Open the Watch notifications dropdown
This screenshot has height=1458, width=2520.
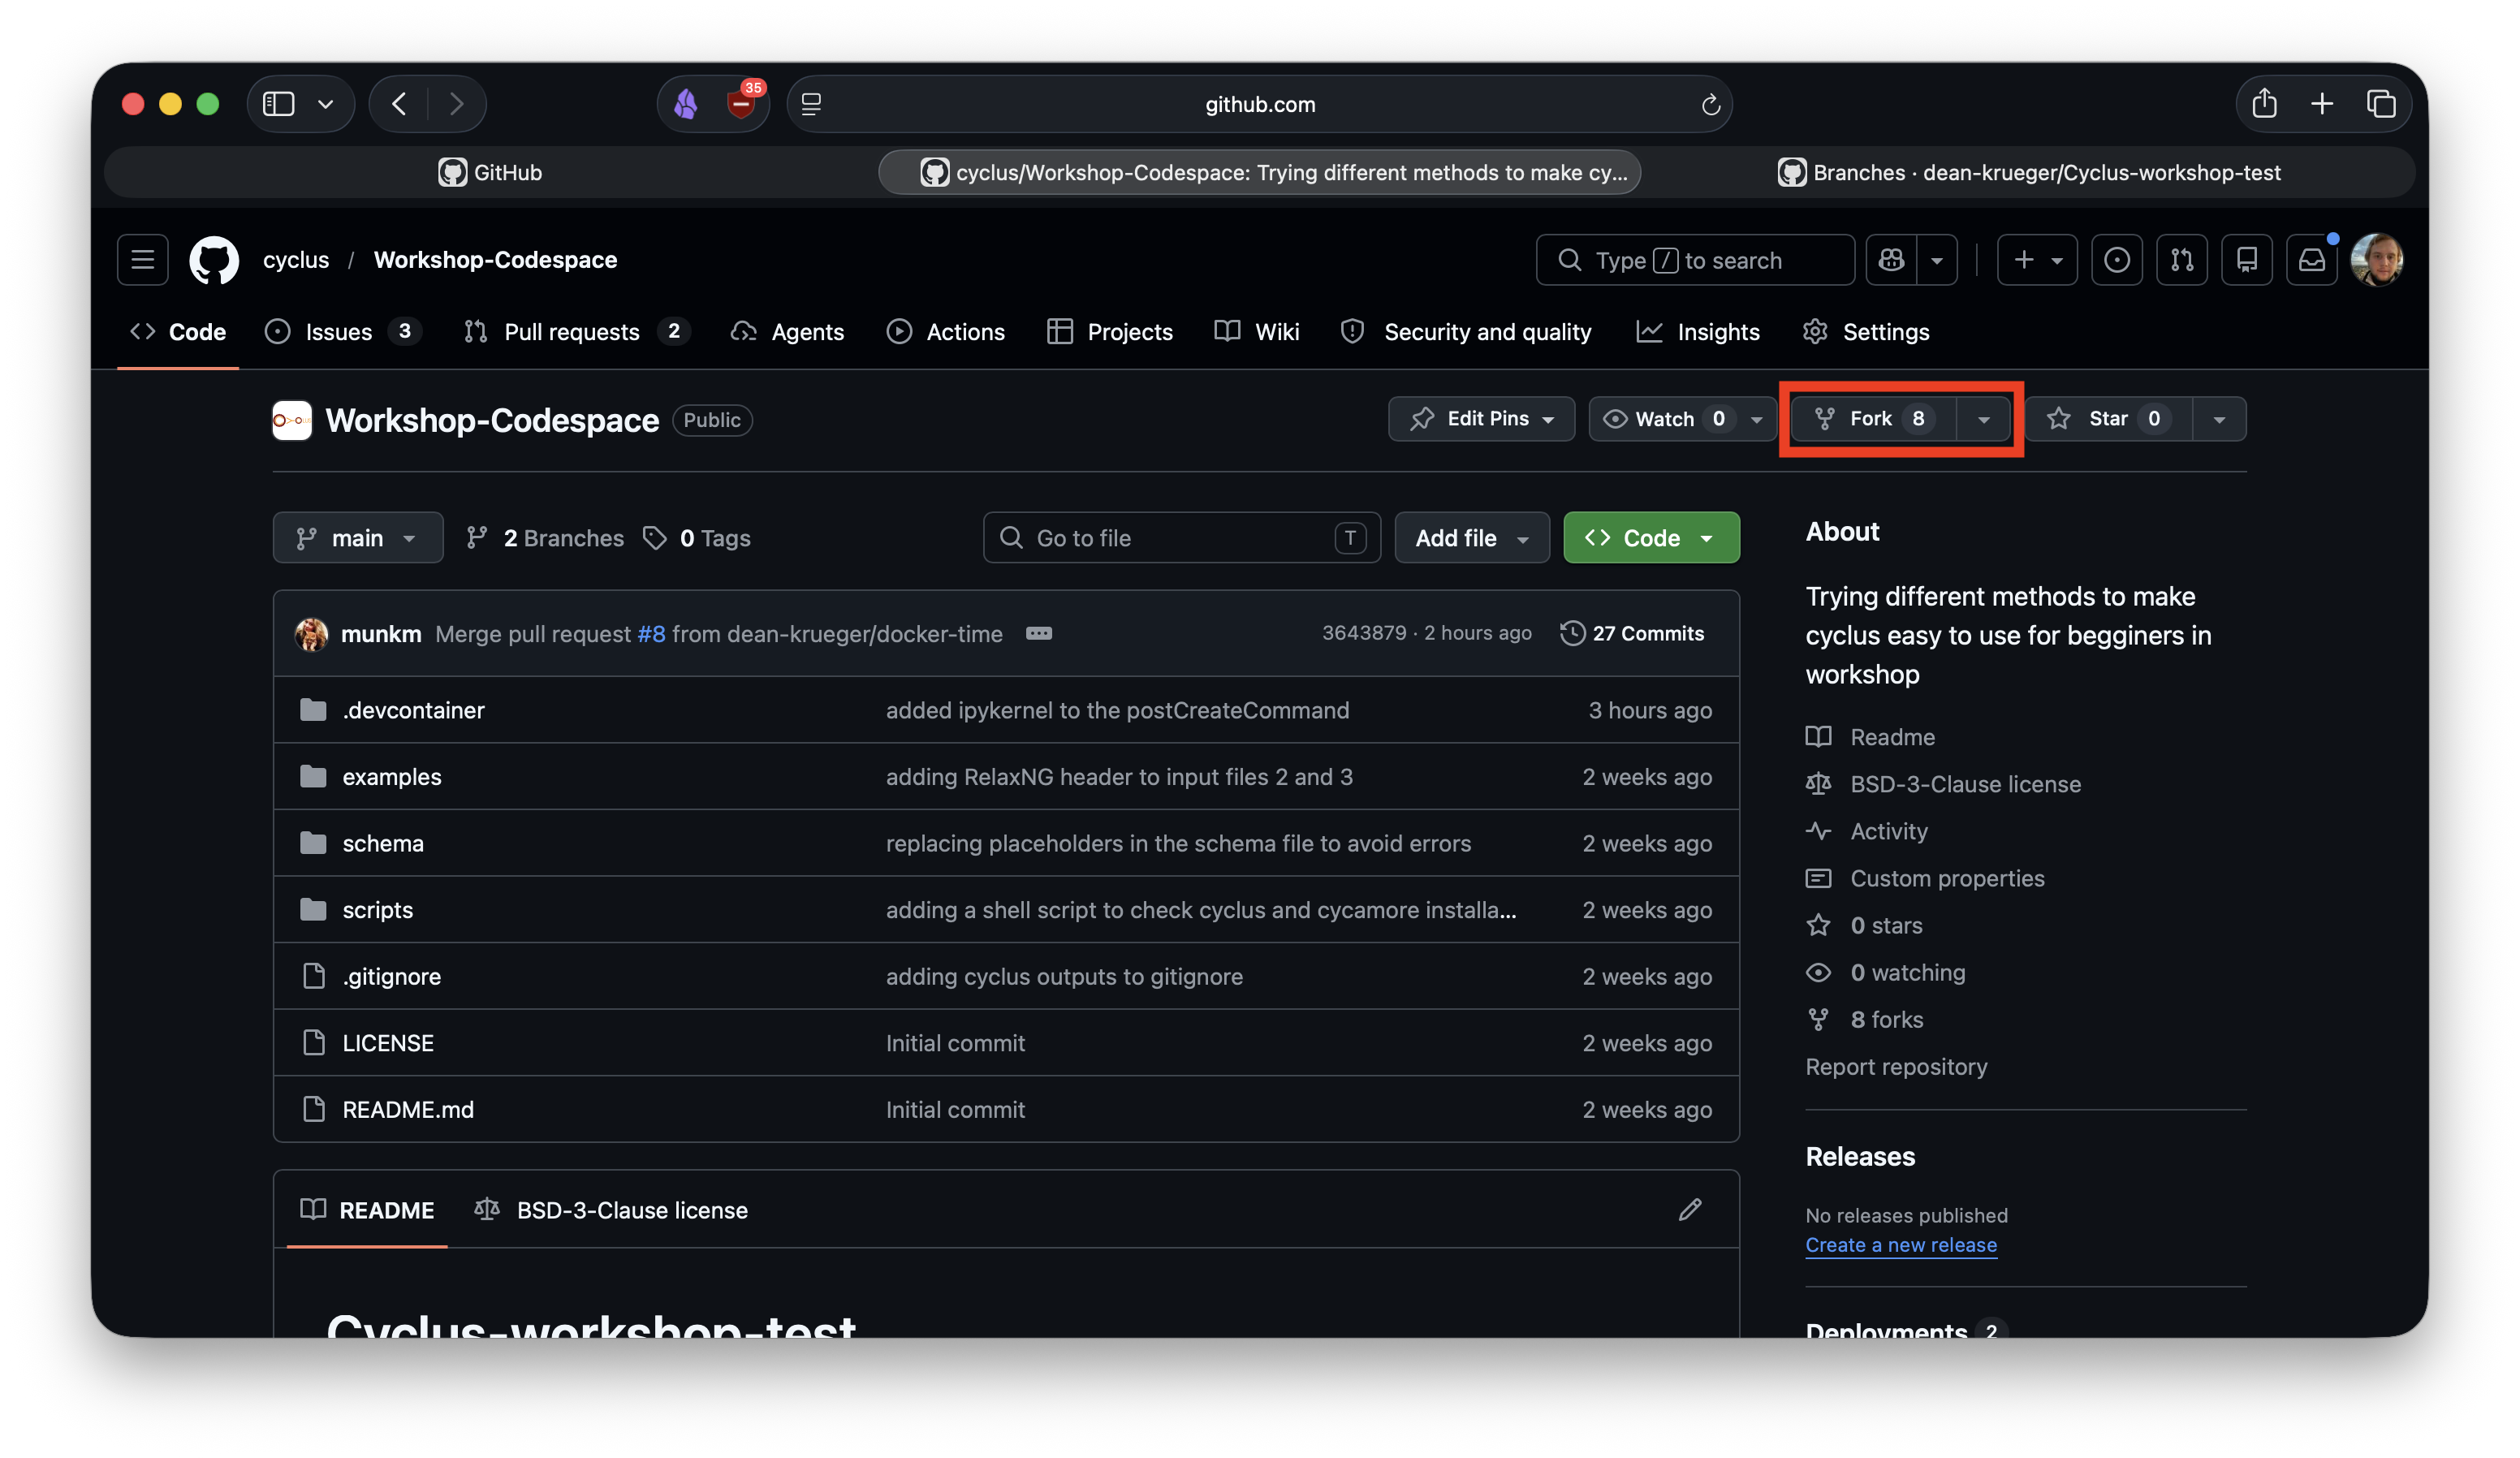pos(1682,419)
